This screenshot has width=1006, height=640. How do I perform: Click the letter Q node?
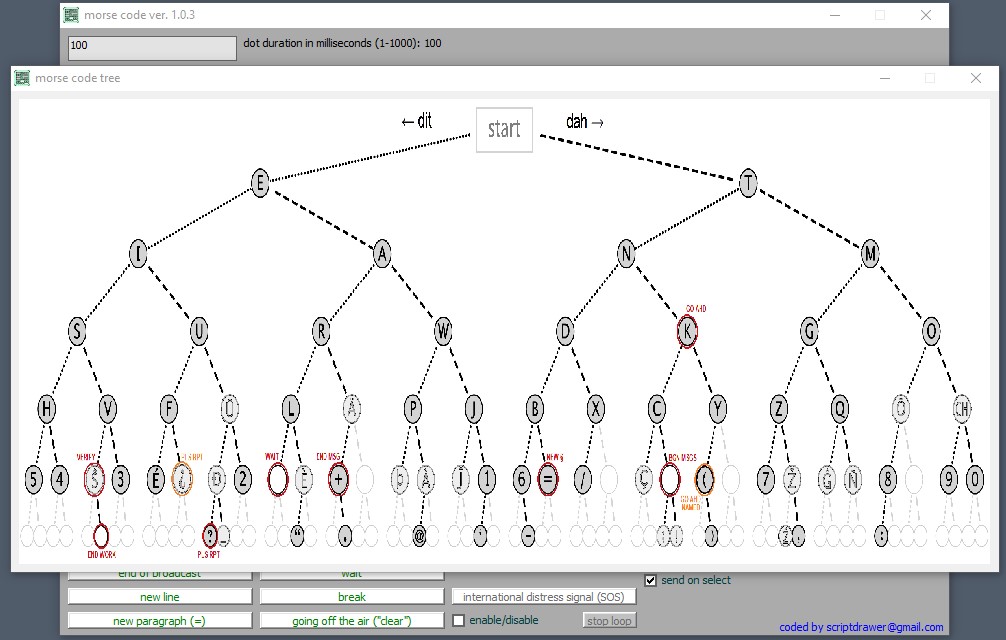[840, 406]
